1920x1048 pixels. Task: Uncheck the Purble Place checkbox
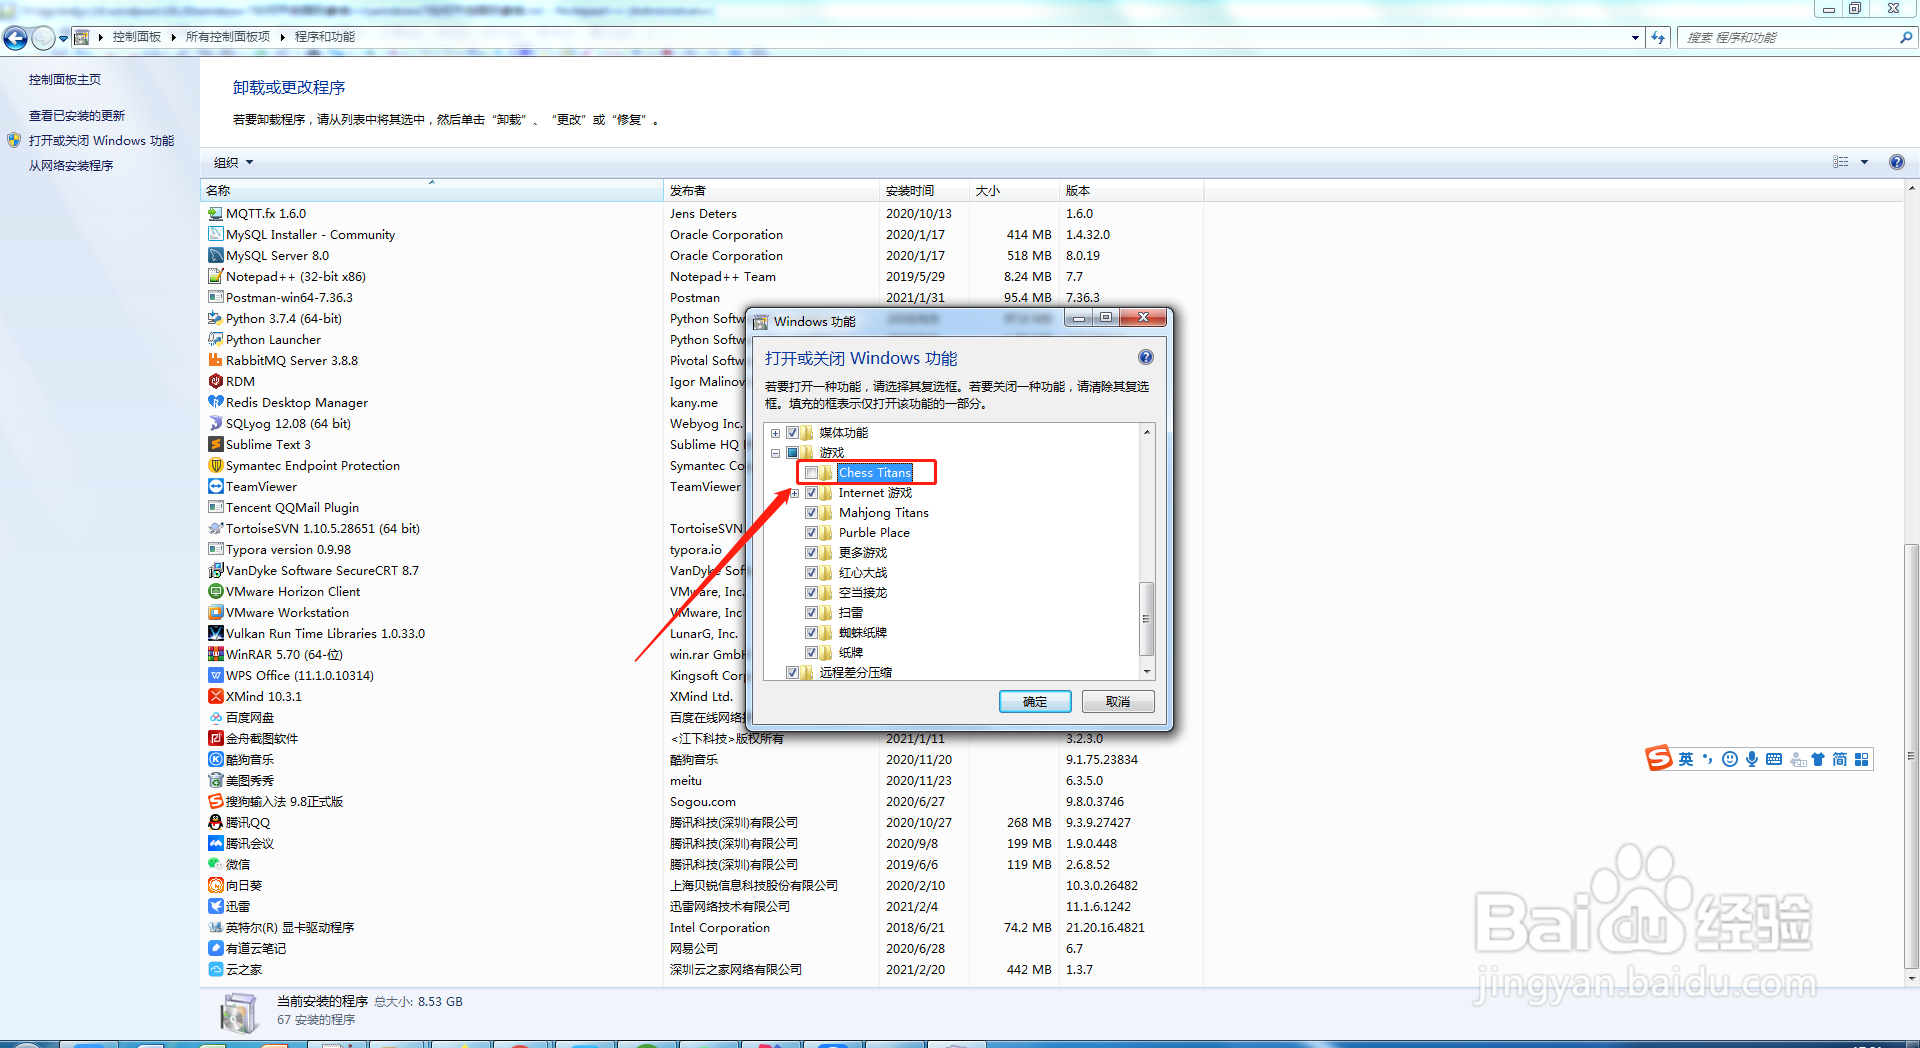coord(811,533)
